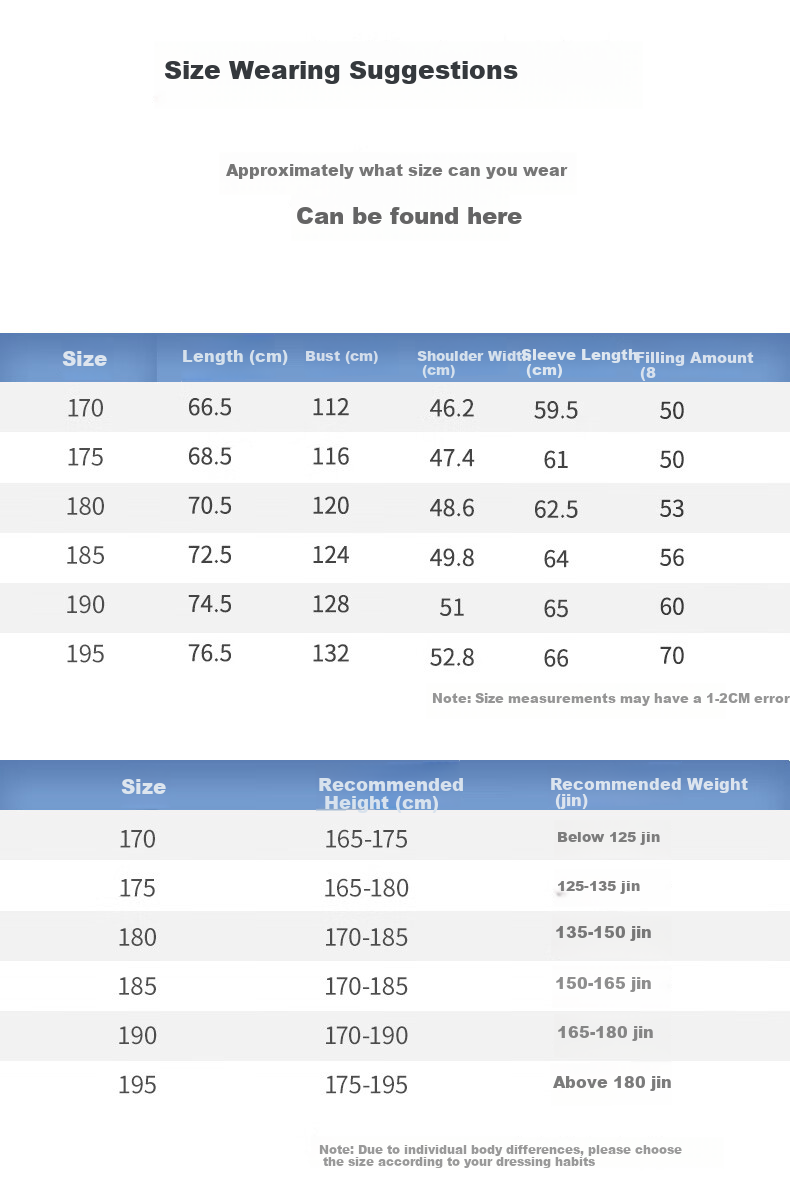The height and width of the screenshot is (1203, 790).
Task: Choose sleeve length 59.5
Action: [556, 411]
